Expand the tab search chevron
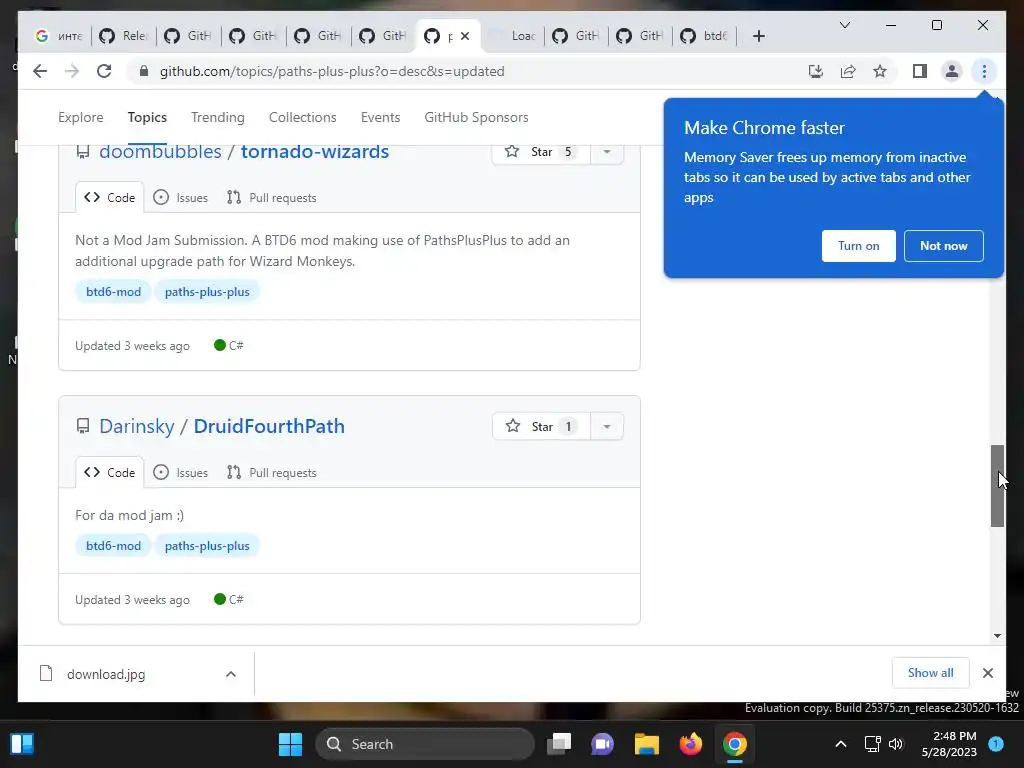1024x768 pixels. click(844, 25)
